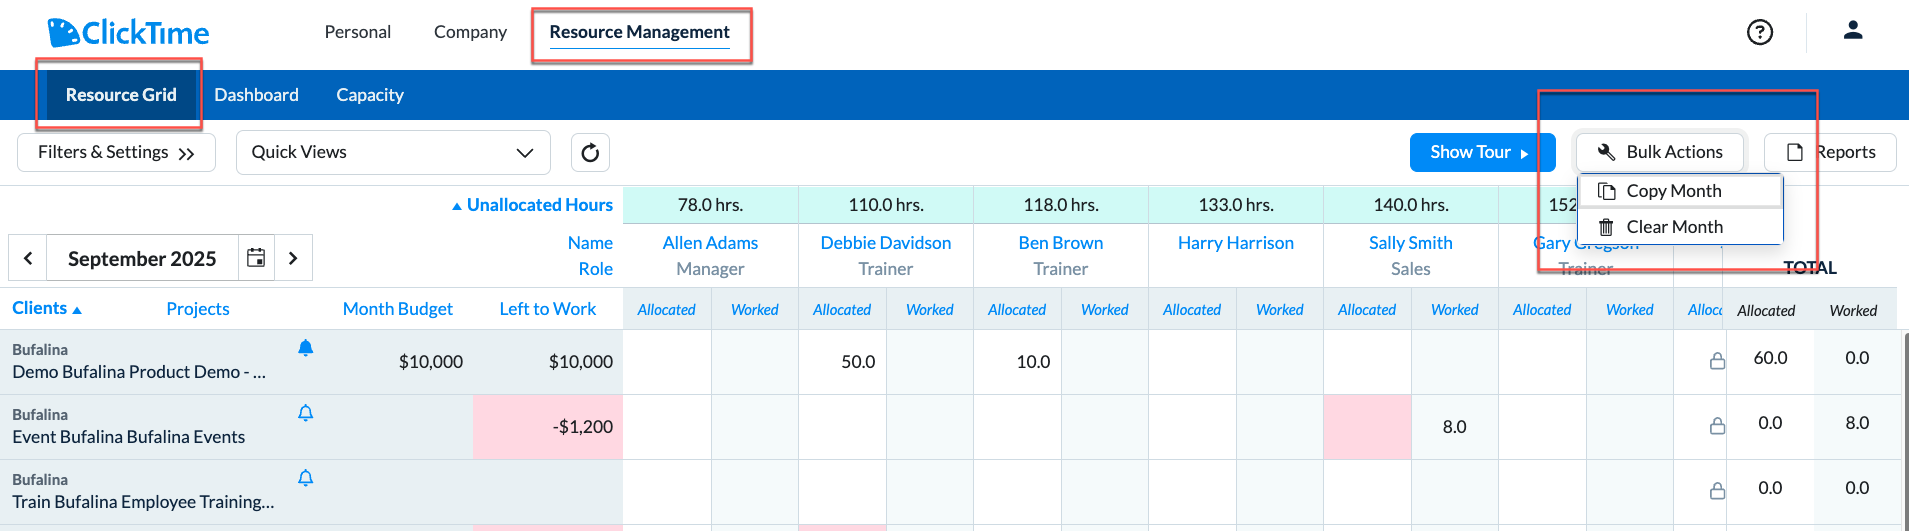Switch to the Dashboard tab
Image resolution: width=1909 pixels, height=531 pixels.
point(256,95)
